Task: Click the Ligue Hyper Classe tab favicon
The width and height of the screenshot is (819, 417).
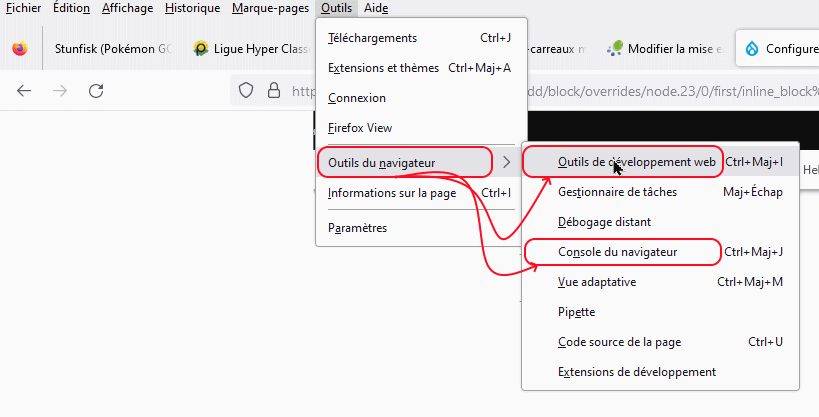Action: 201,49
